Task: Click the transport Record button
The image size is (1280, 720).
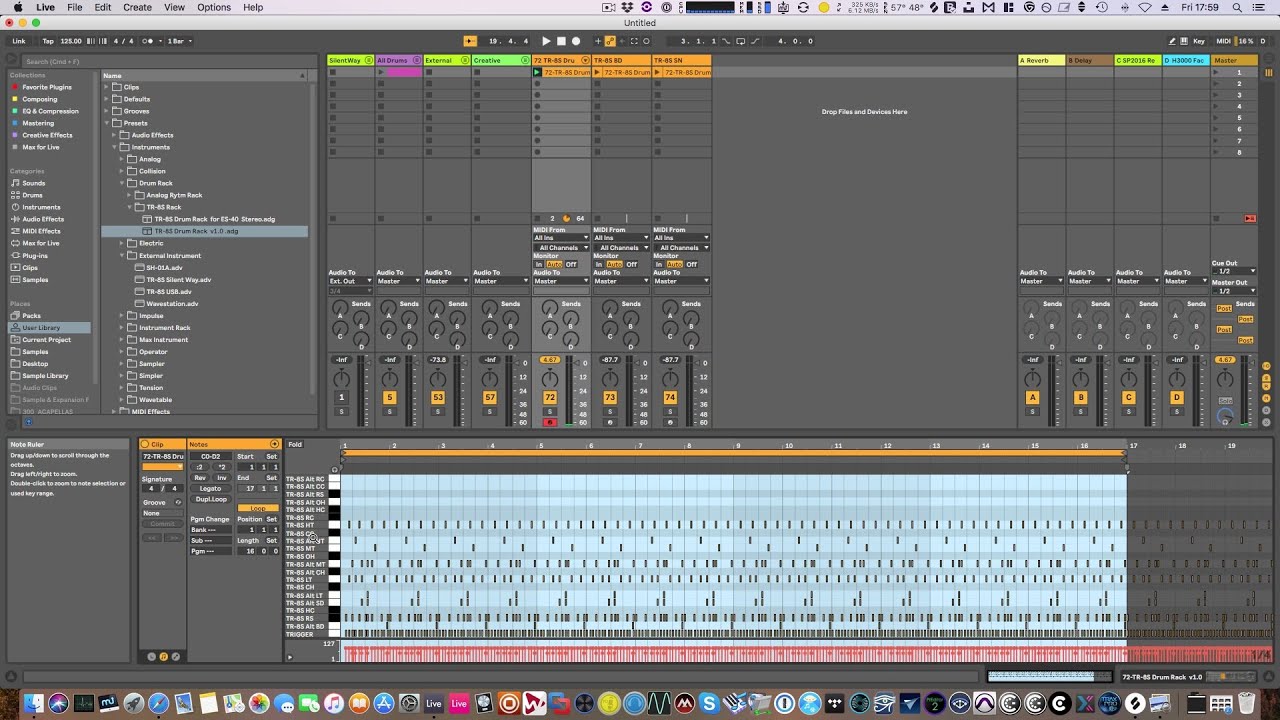Action: pos(576,41)
